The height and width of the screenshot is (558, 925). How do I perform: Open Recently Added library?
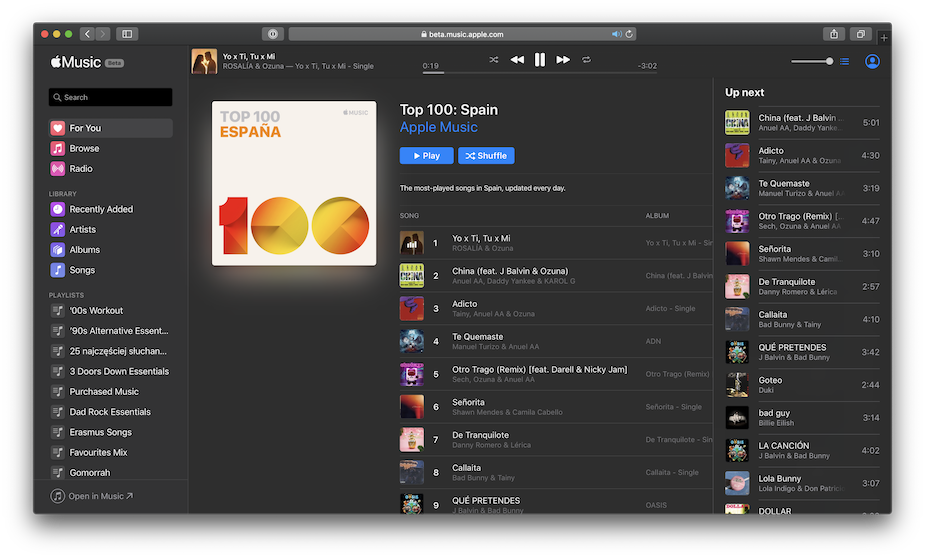coord(110,209)
